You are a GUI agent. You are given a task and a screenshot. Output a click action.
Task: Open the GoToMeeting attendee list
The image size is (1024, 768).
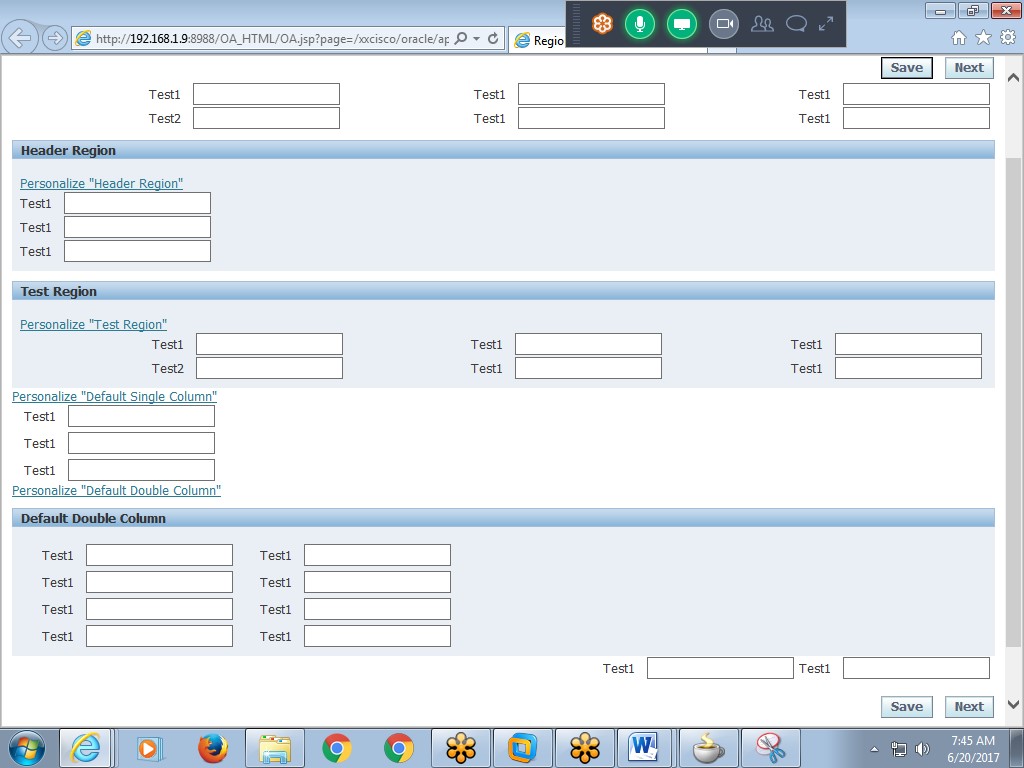(x=762, y=25)
